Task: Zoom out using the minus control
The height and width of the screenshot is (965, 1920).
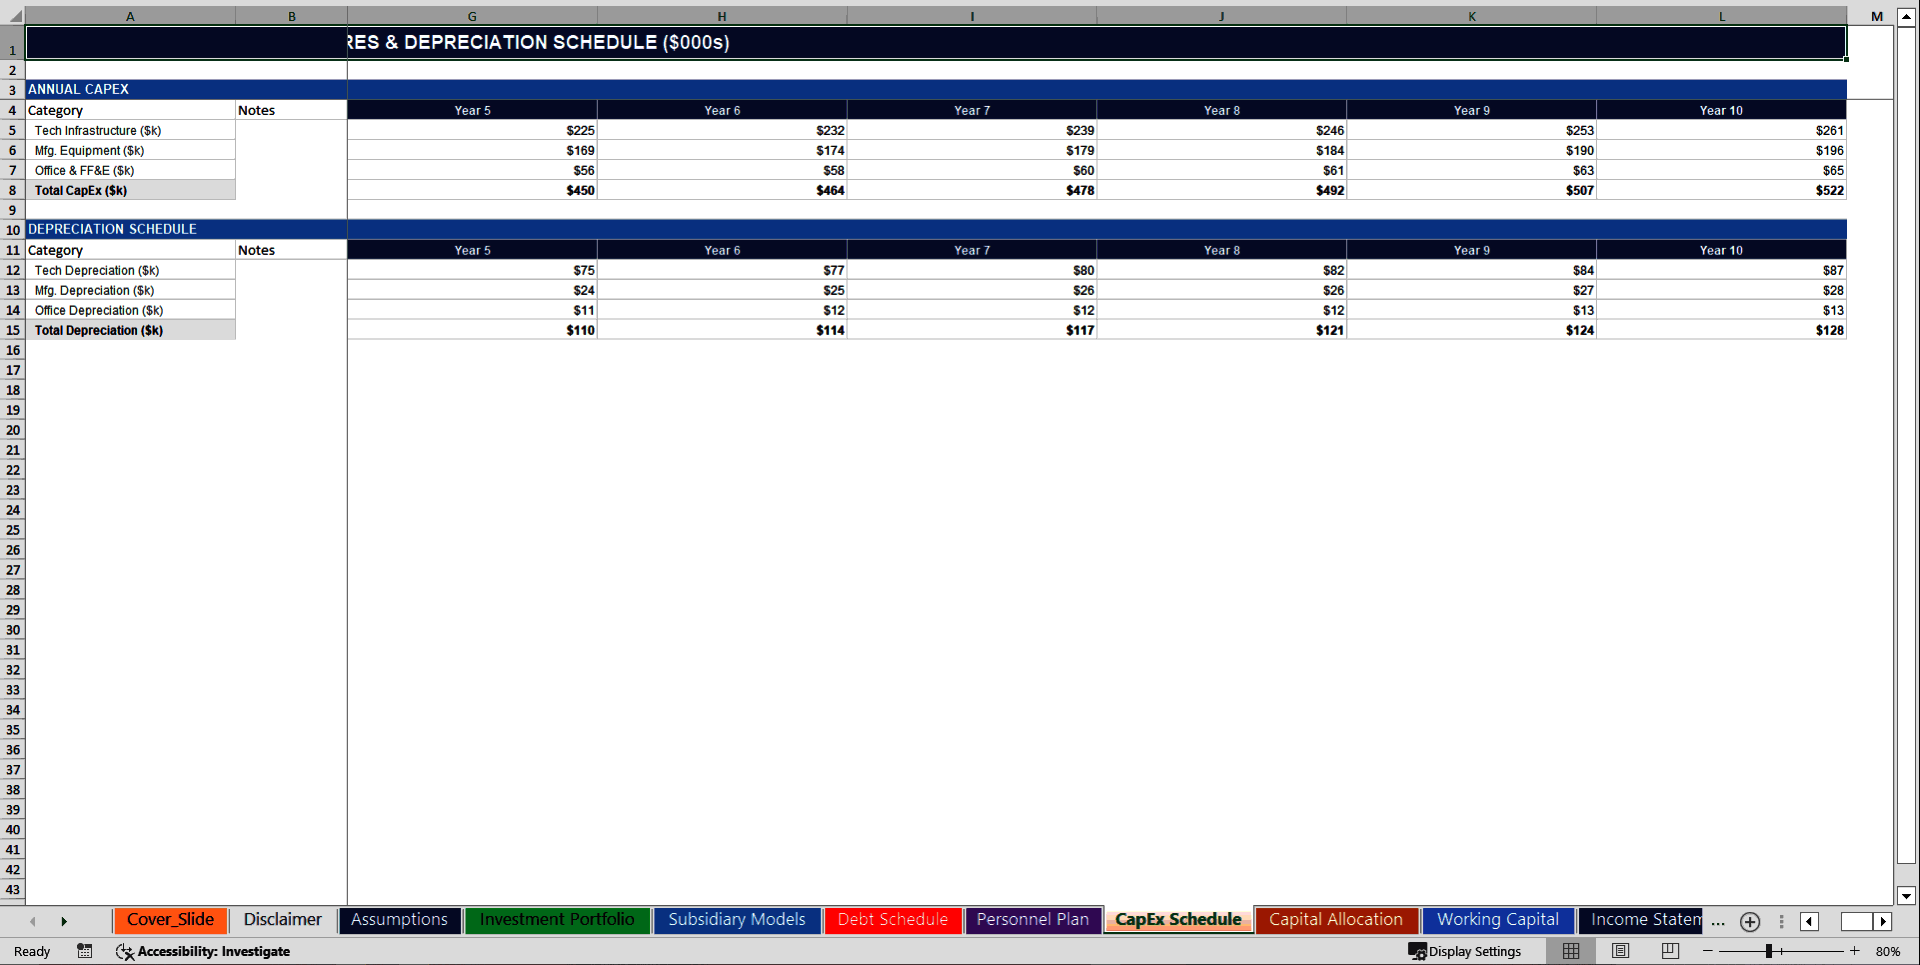Action: click(x=1707, y=951)
